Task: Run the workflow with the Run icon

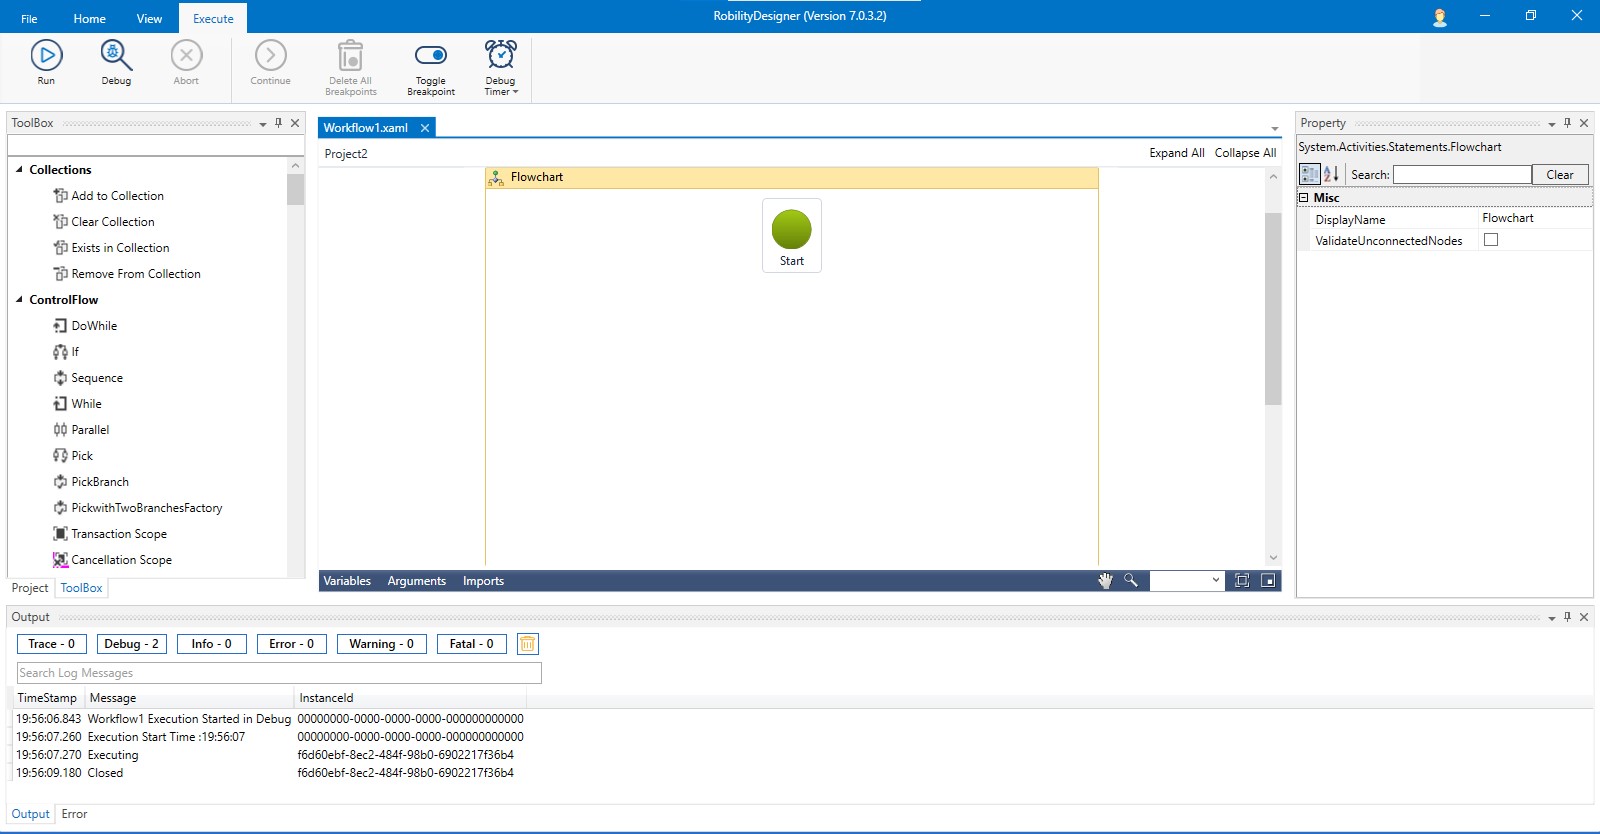Action: tap(46, 56)
